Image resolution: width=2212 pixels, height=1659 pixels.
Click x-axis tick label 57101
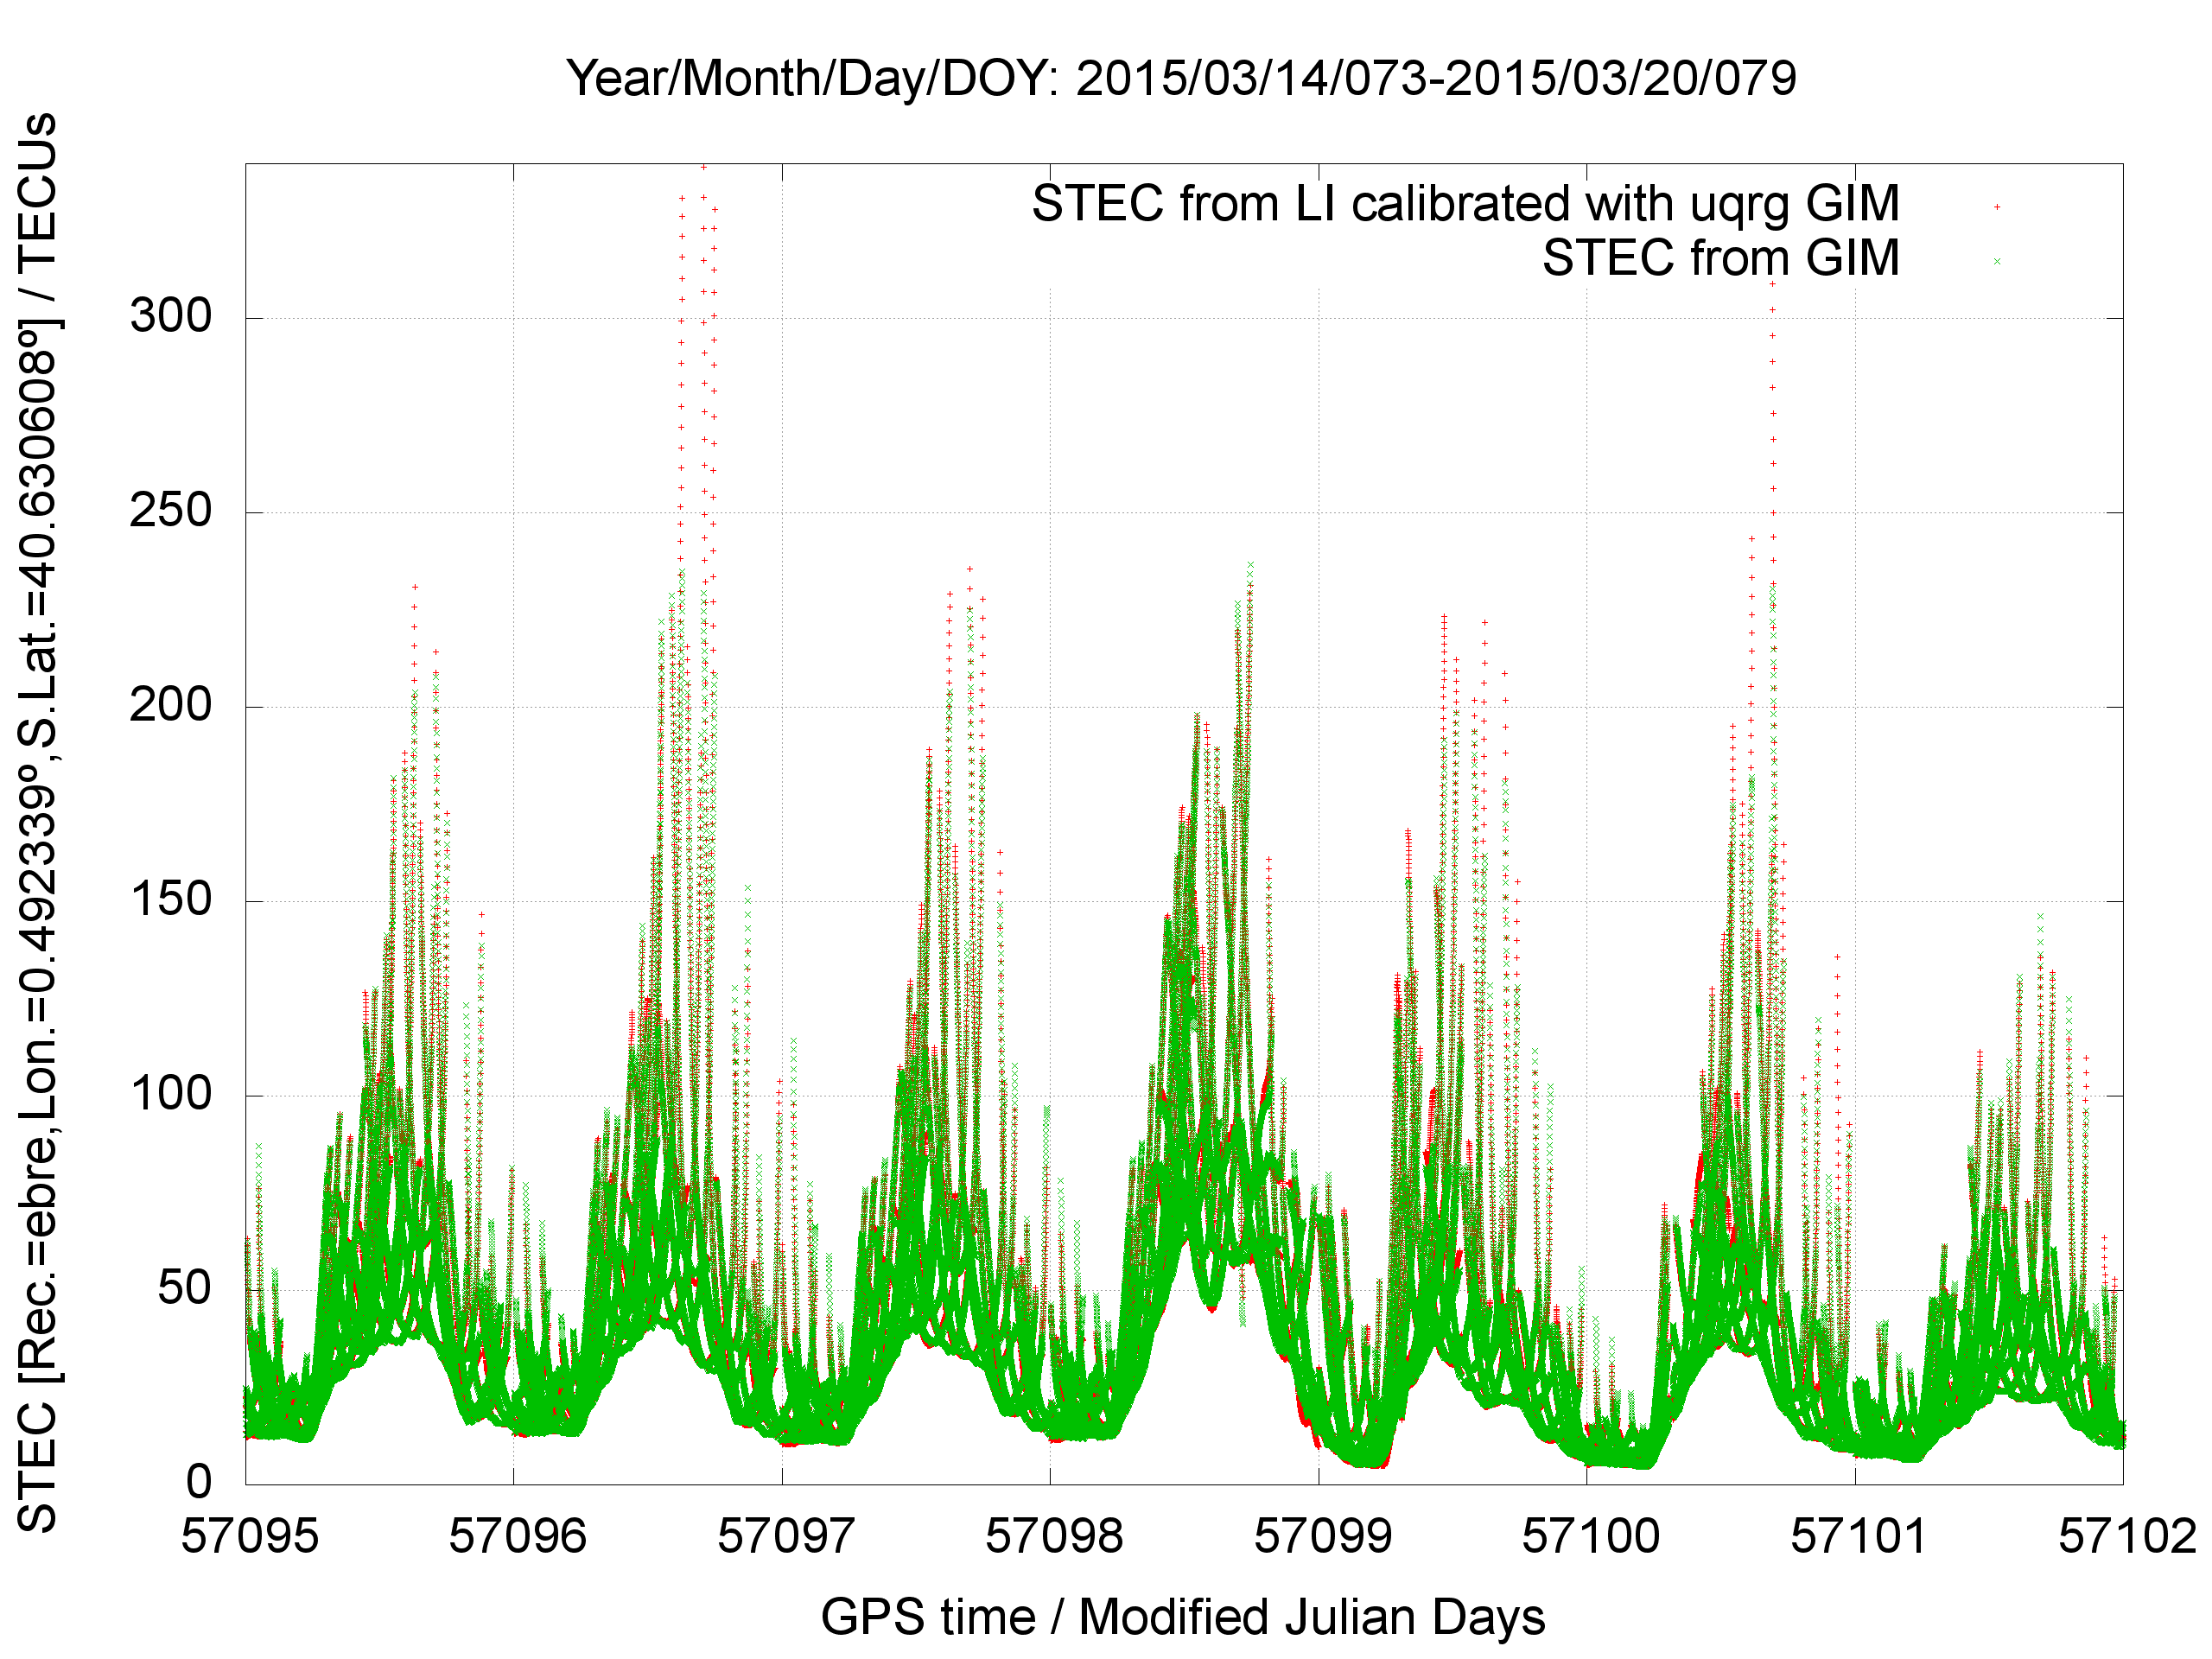(1858, 1536)
